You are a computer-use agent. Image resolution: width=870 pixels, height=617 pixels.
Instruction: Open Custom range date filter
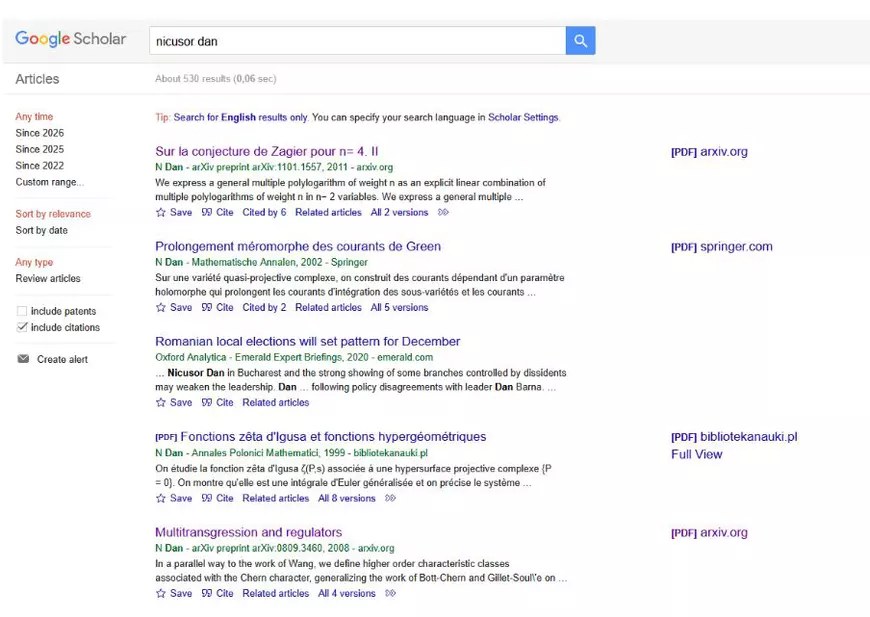pyautogui.click(x=49, y=182)
